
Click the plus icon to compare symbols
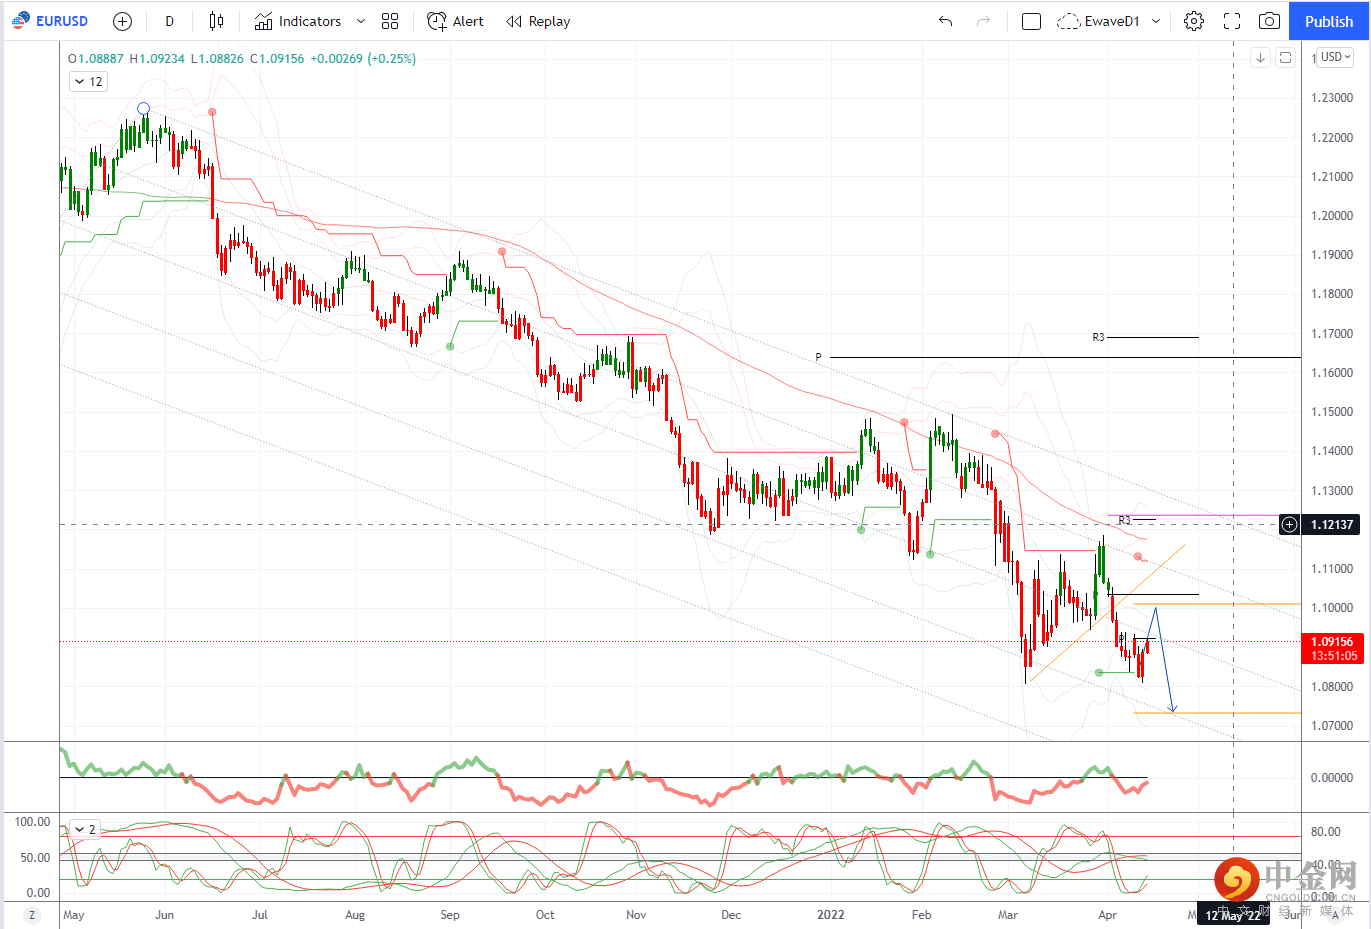[x=122, y=21]
